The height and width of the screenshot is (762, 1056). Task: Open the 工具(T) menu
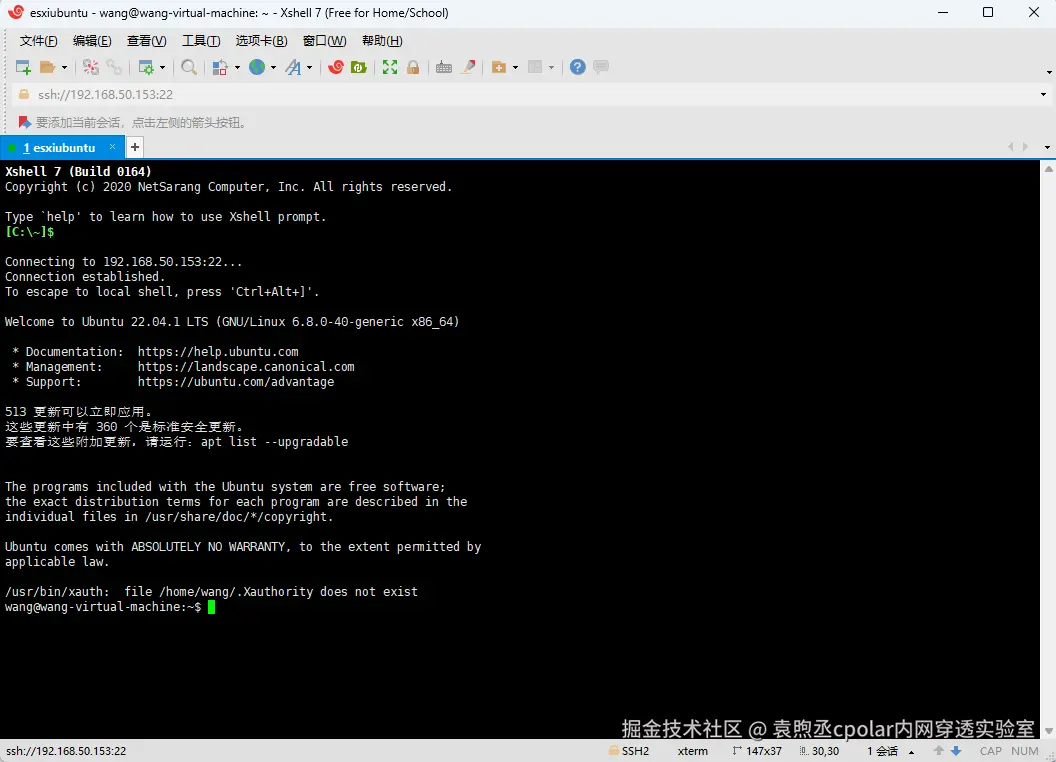pyautogui.click(x=201, y=40)
